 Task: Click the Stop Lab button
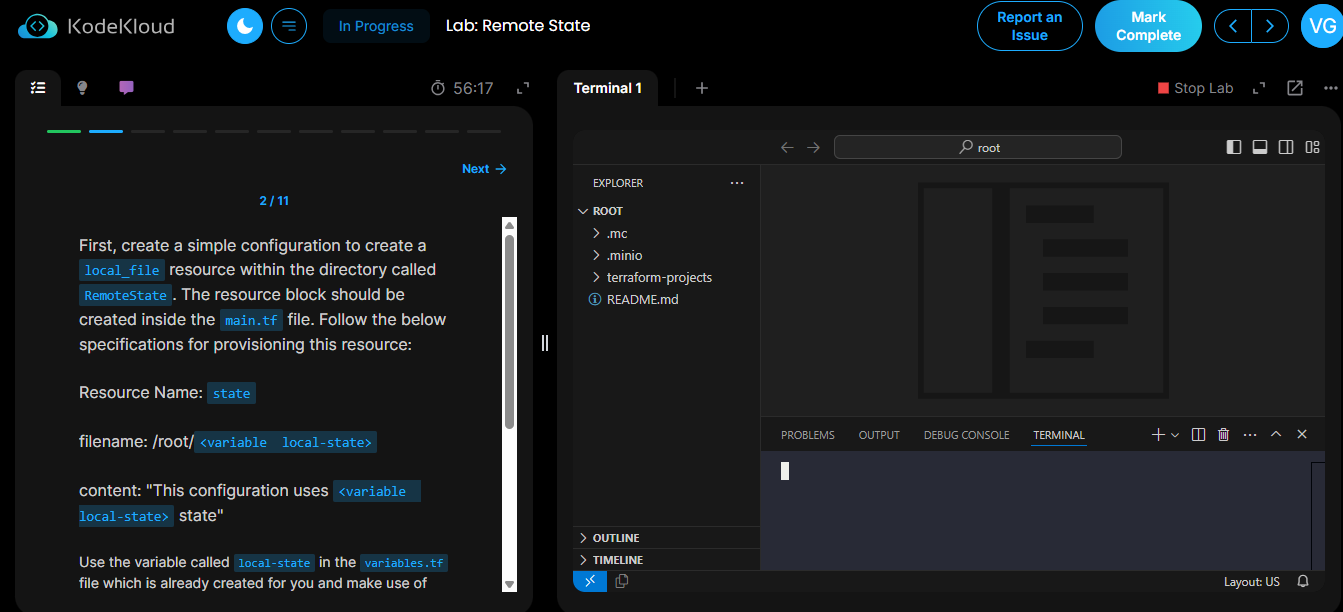tap(1195, 88)
